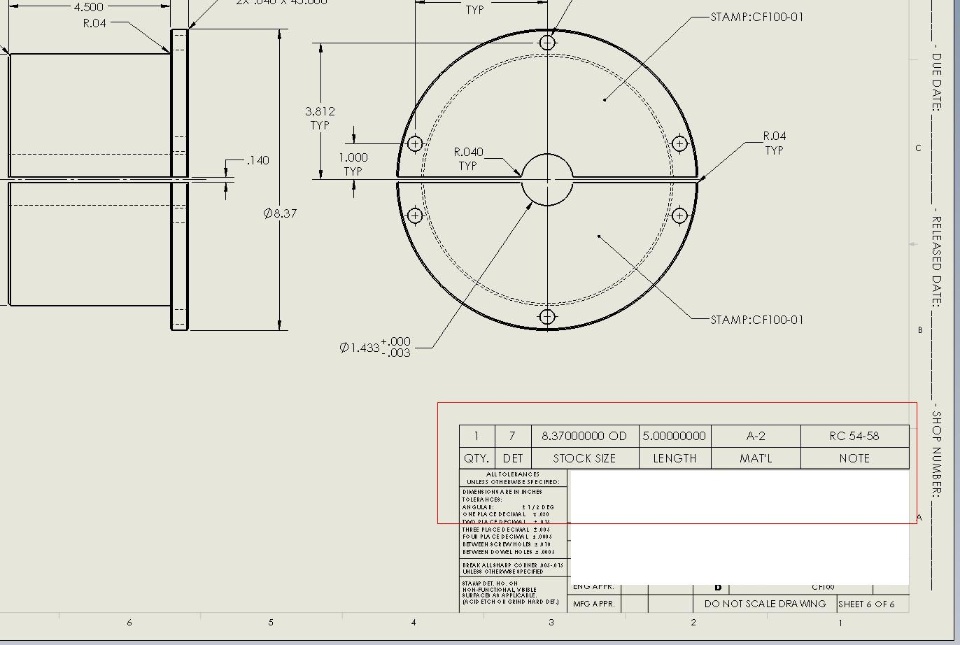Image resolution: width=960 pixels, height=645 pixels.
Task: Select DO NOT SCALE DRAWING text
Action: click(x=765, y=603)
